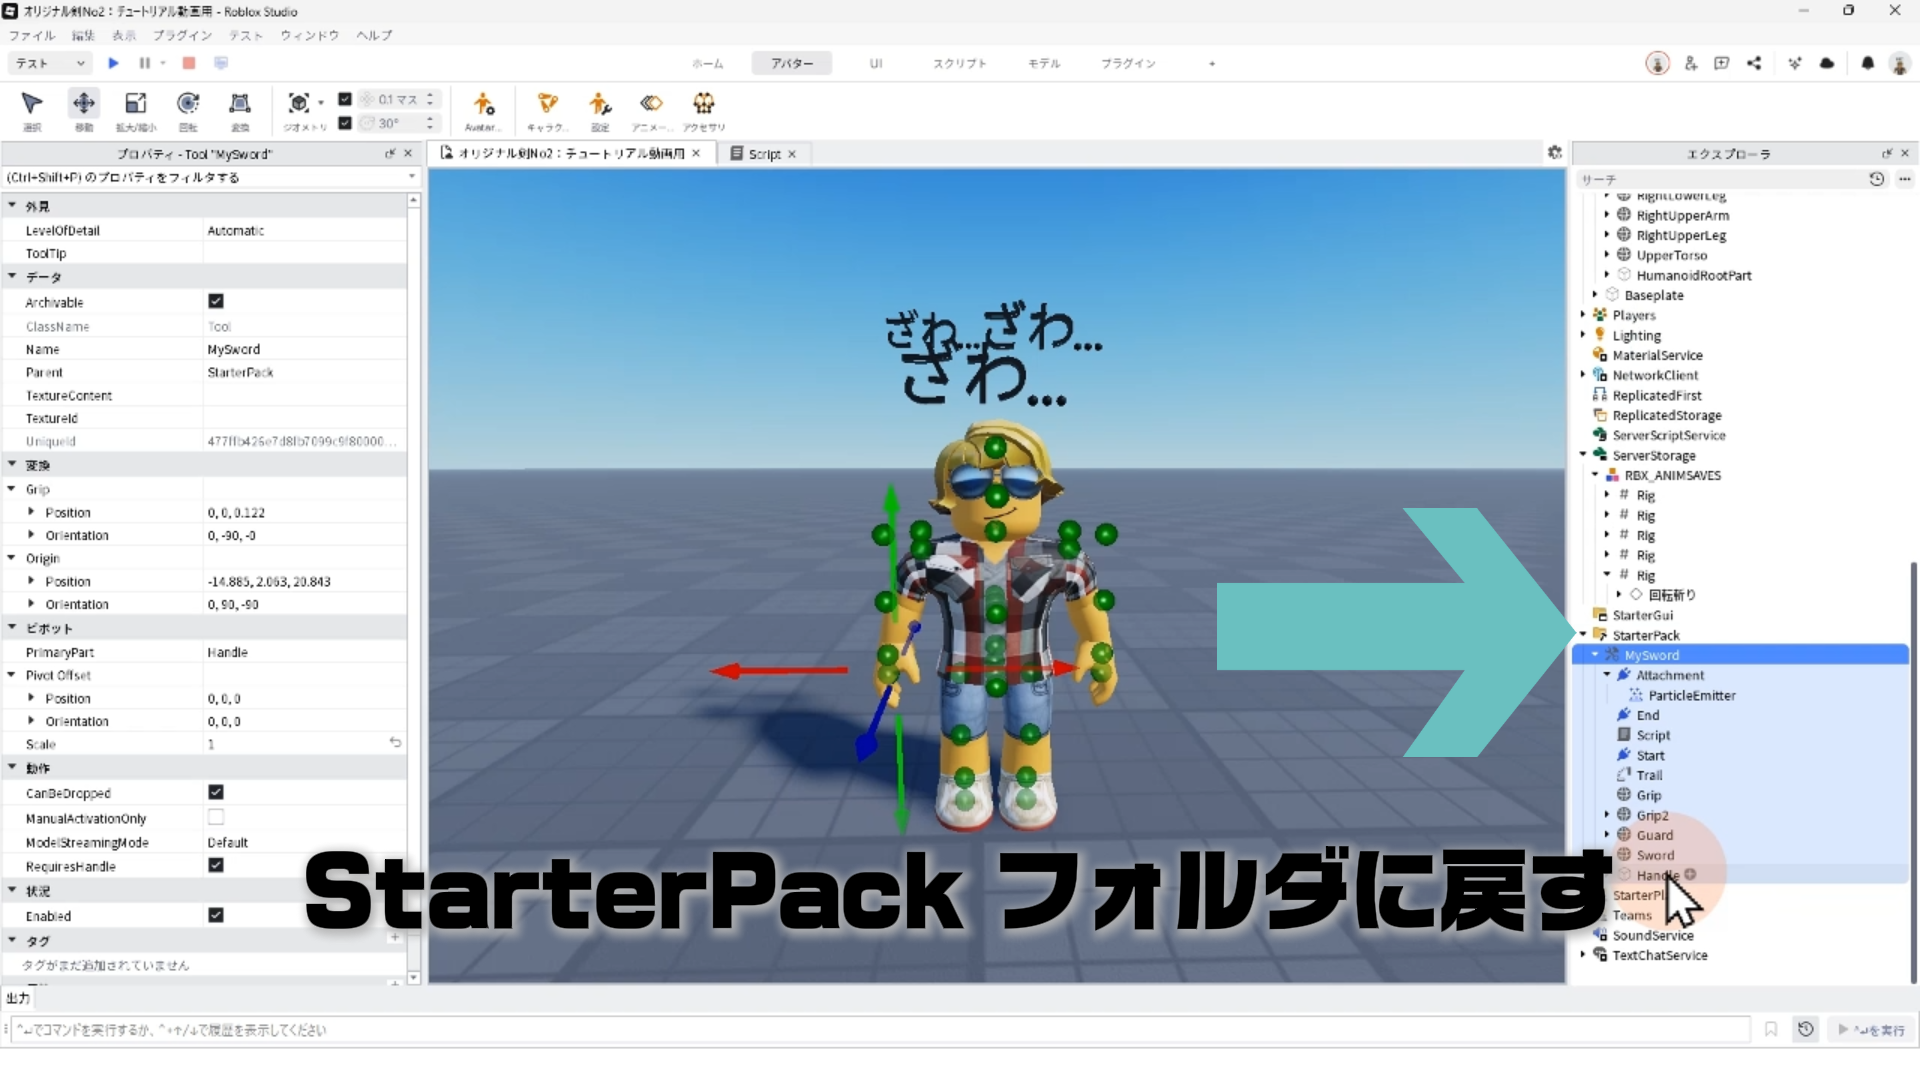Expand the Grip Position property
This screenshot has height=1080, width=1920.
[x=31, y=512]
